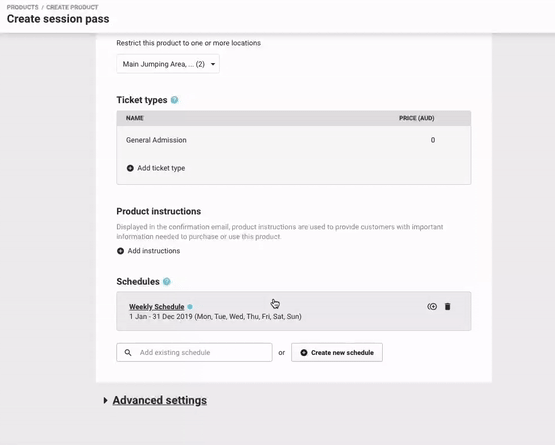Click Create new schedule button
This screenshot has width=555, height=445.
[x=337, y=353]
